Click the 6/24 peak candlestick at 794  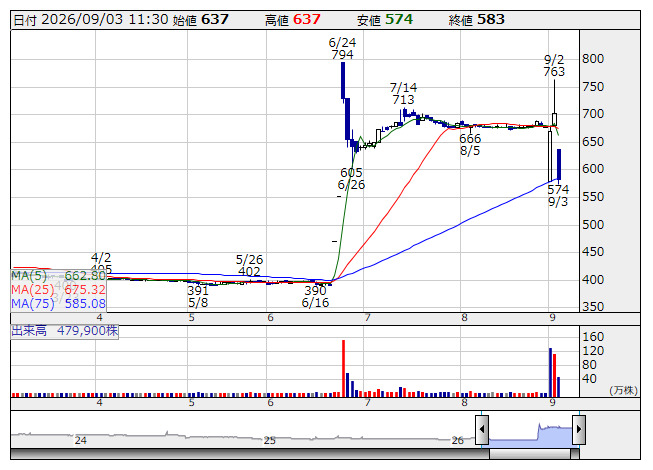[x=343, y=81]
